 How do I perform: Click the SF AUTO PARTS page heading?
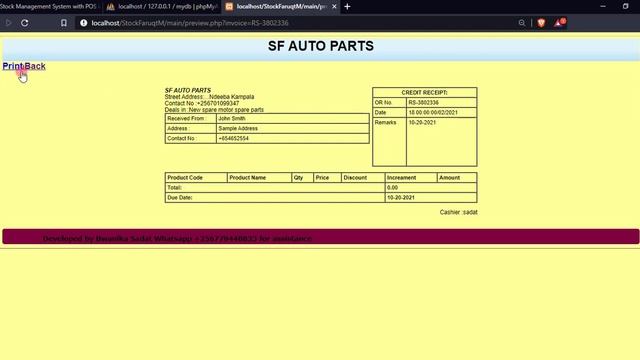pyautogui.click(x=321, y=46)
